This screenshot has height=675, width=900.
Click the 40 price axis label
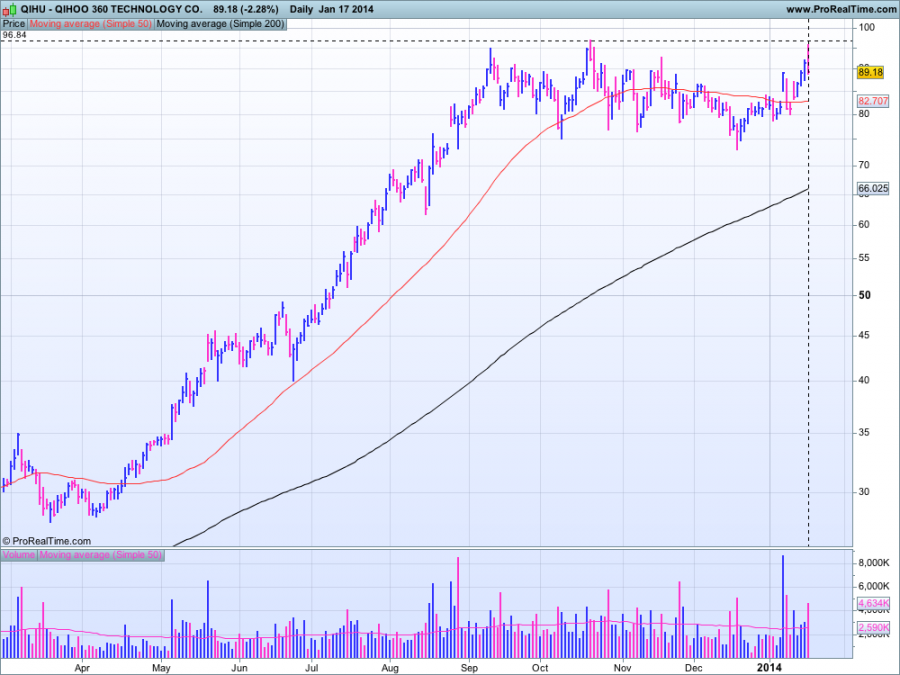point(864,380)
